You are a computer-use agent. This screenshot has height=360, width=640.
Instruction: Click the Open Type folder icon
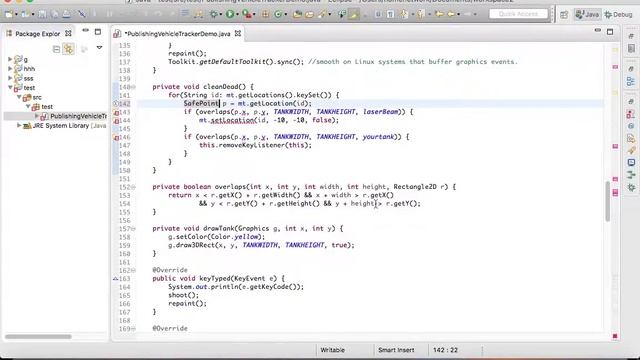point(298,14)
